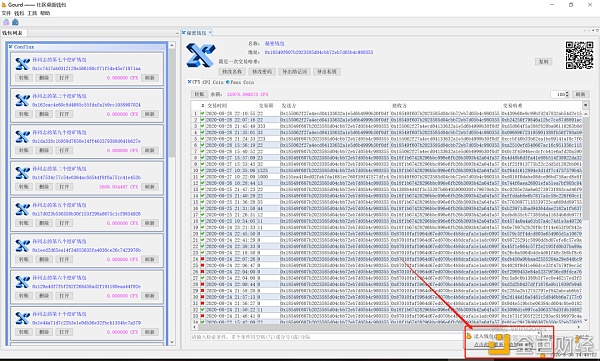
Task: Open the 文件 menu
Action: tap(6, 13)
